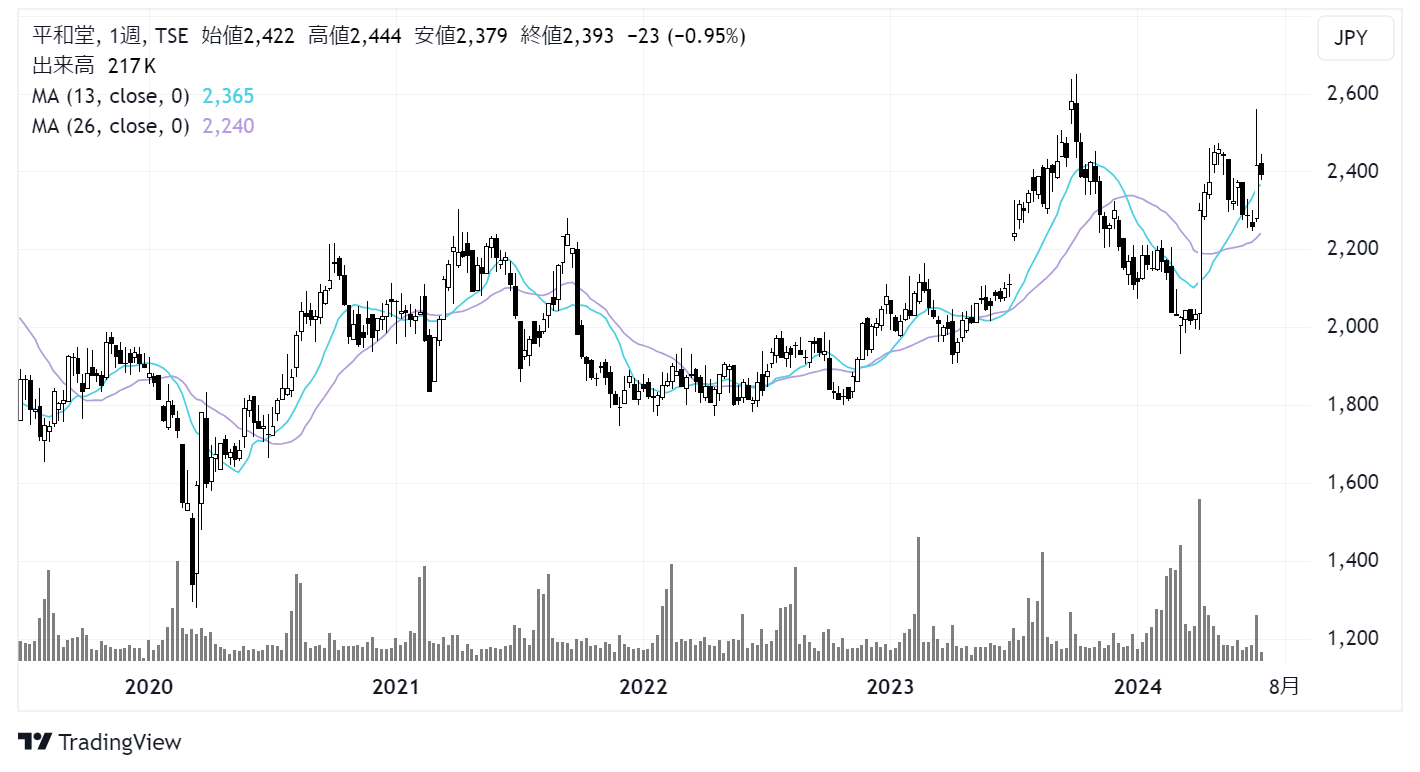Click the 1,600 price axis label

tap(1351, 483)
